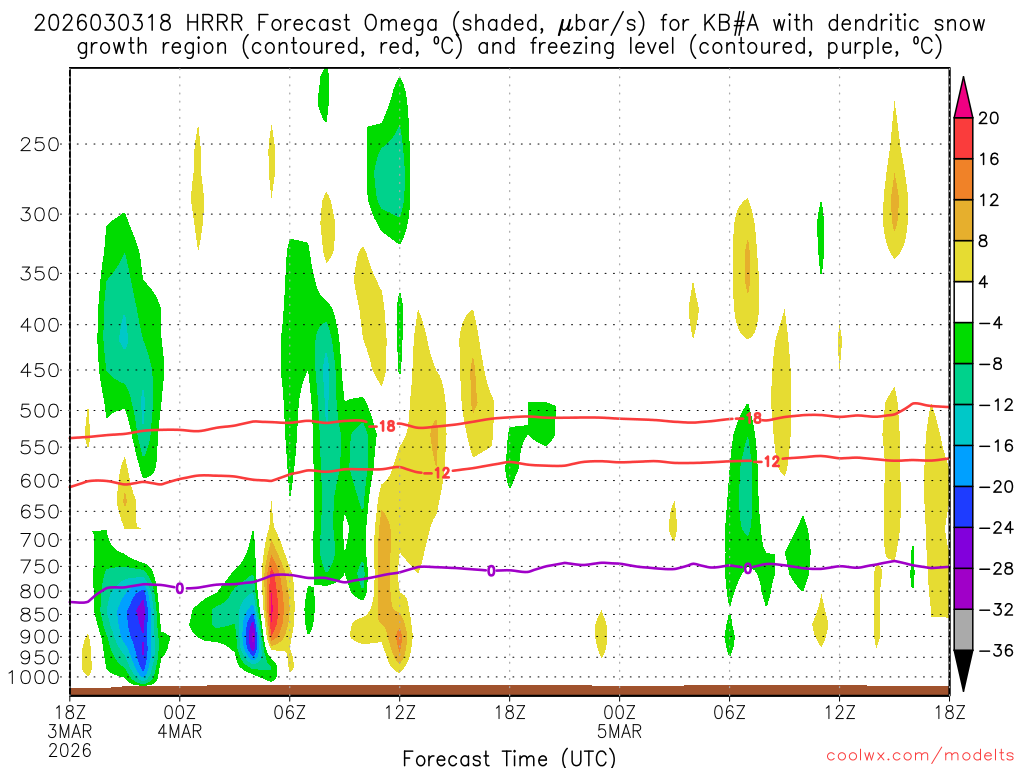This screenshot has height=768, width=1024.
Task: Select the colorbar label -32
Action: (996, 609)
